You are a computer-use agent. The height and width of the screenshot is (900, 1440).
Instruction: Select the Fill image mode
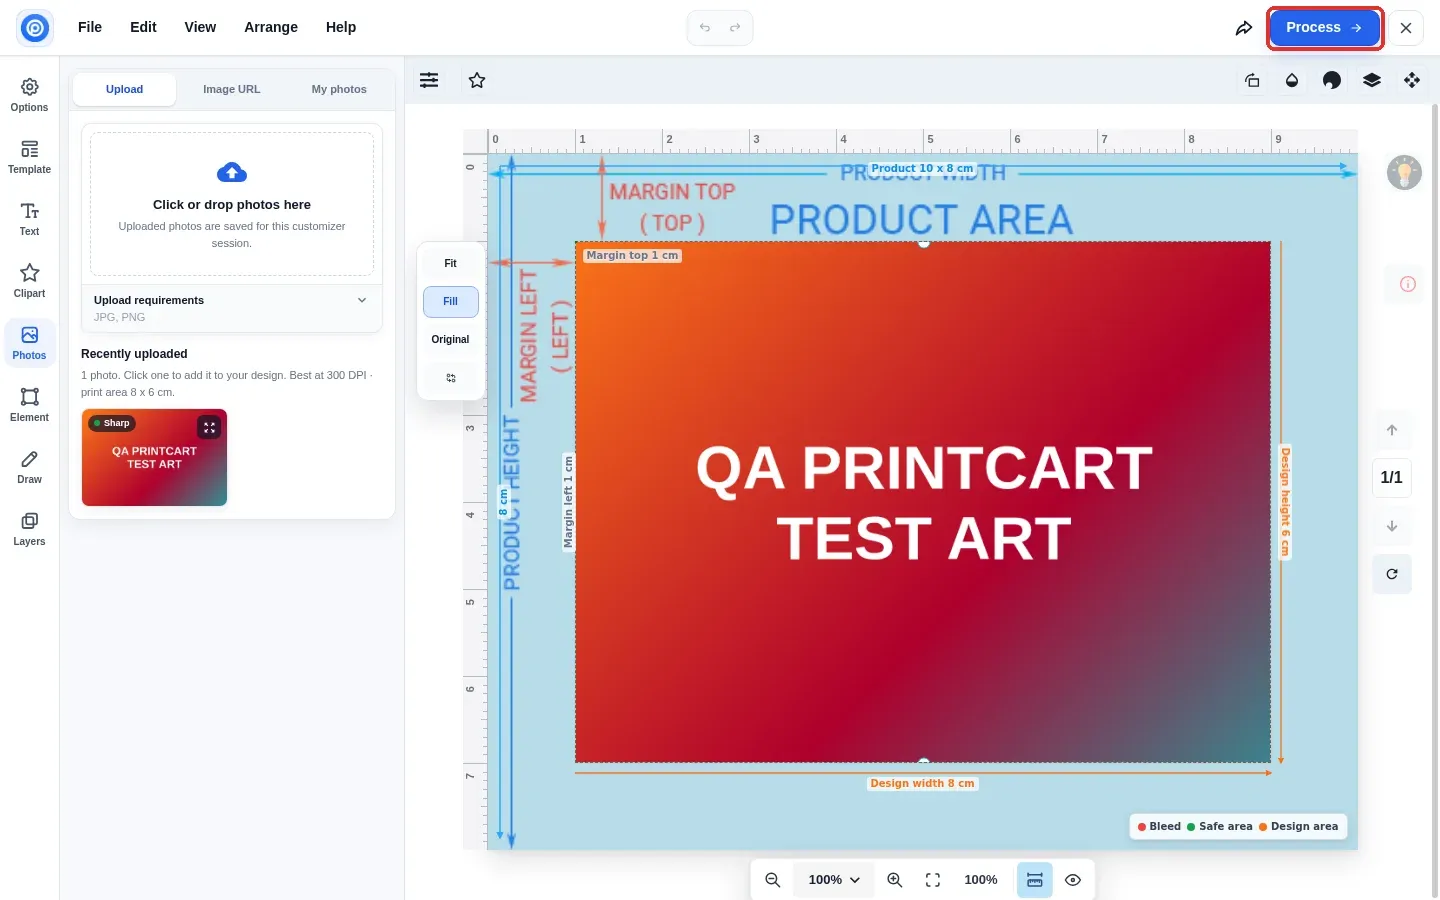pyautogui.click(x=451, y=302)
